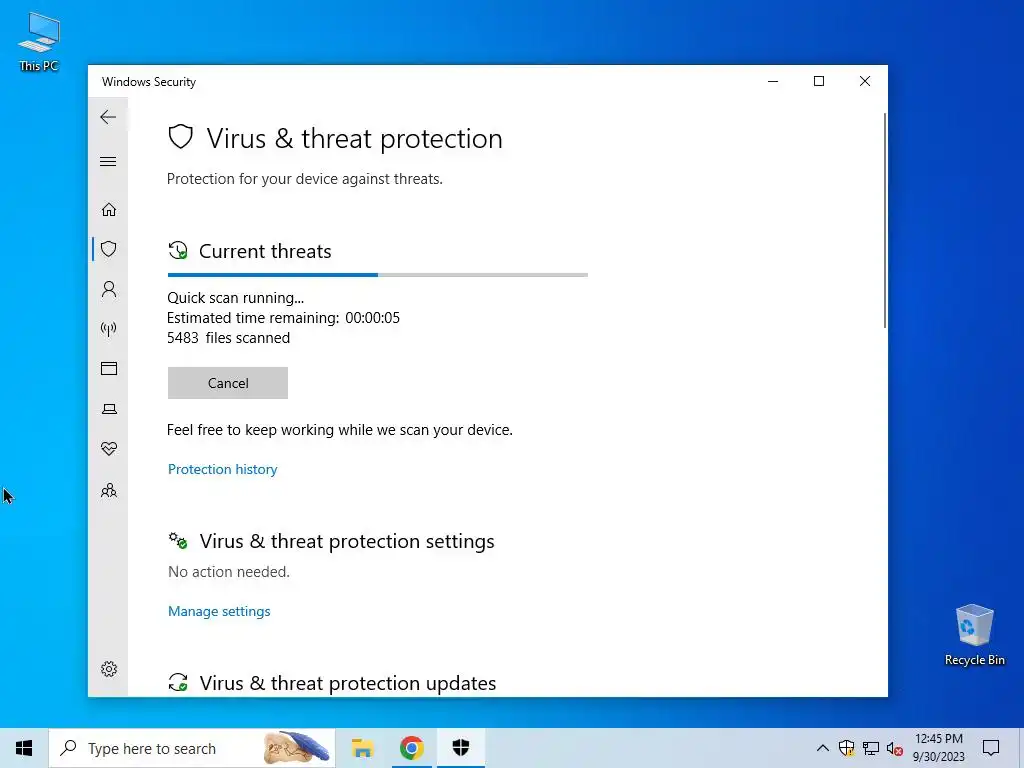Open Device performance & health heart icon
Image resolution: width=1024 pixels, height=768 pixels.
click(108, 449)
